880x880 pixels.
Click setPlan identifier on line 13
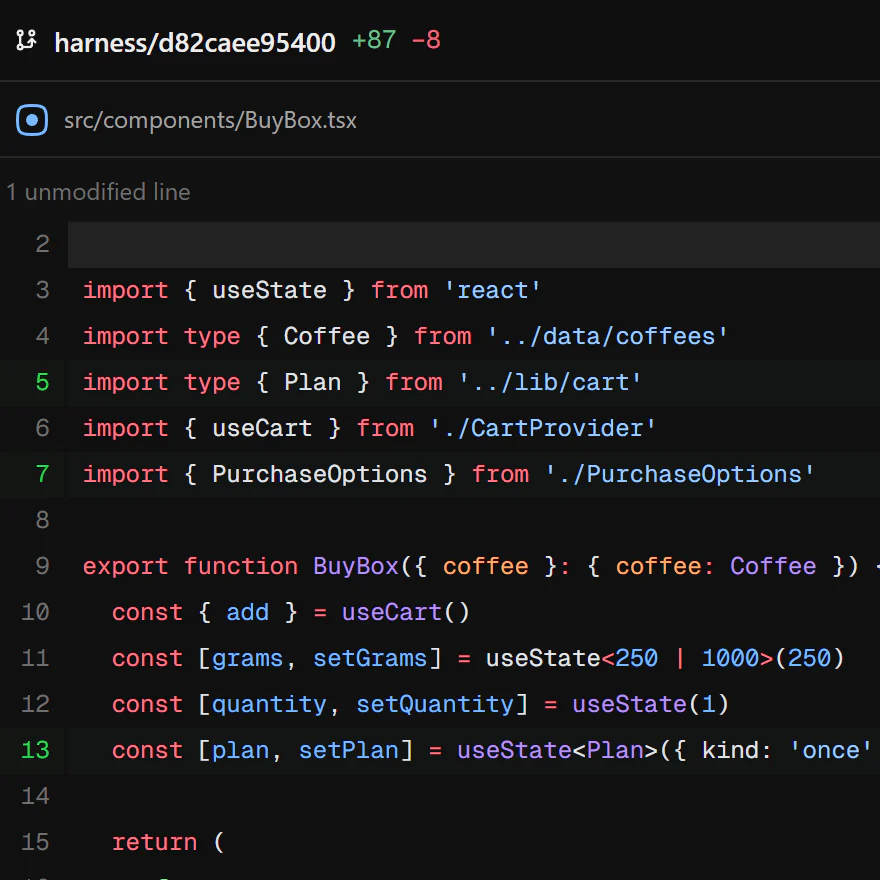tap(349, 750)
